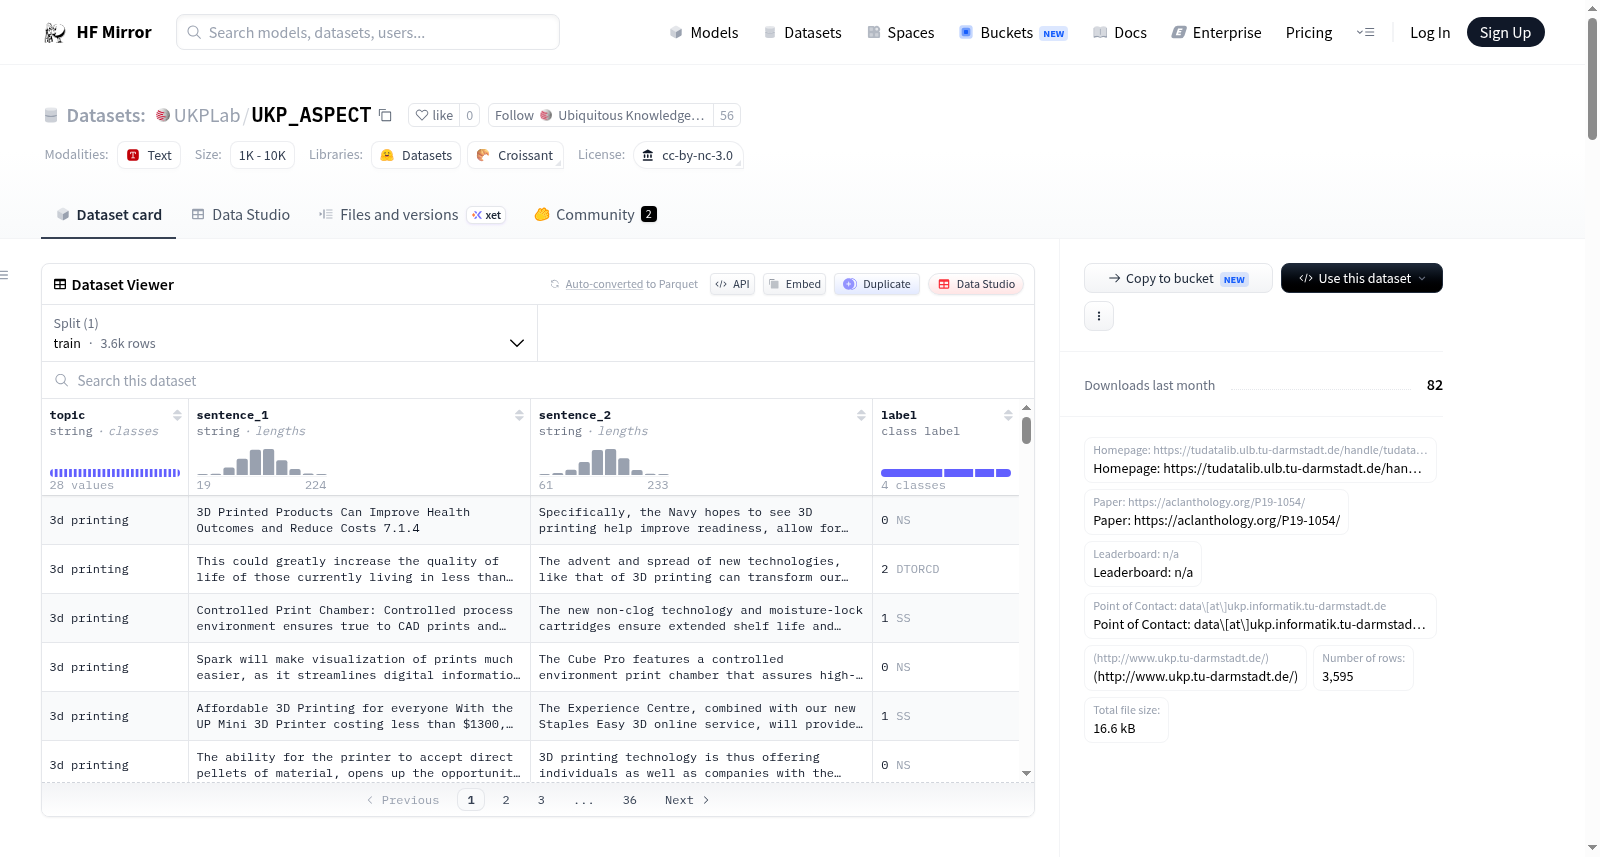Click the HF Mirror logo icon

55,33
